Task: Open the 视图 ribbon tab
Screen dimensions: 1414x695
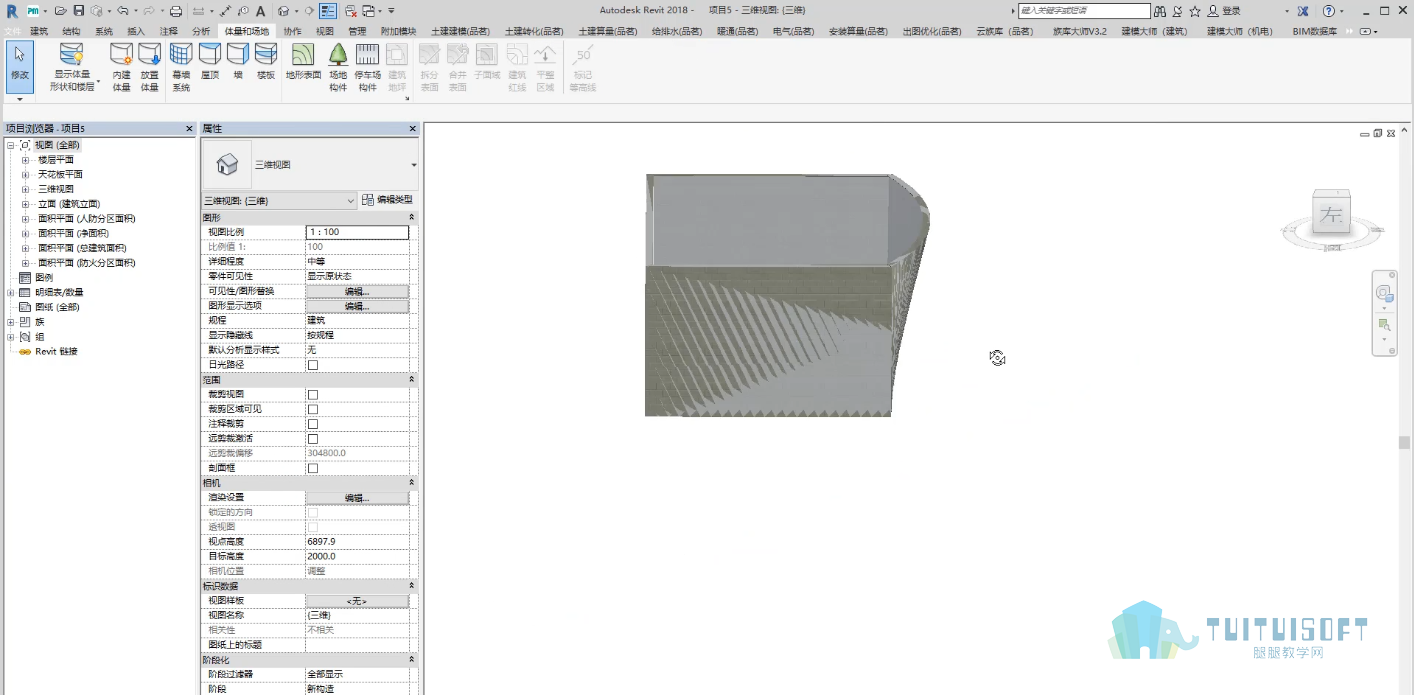Action: click(325, 31)
